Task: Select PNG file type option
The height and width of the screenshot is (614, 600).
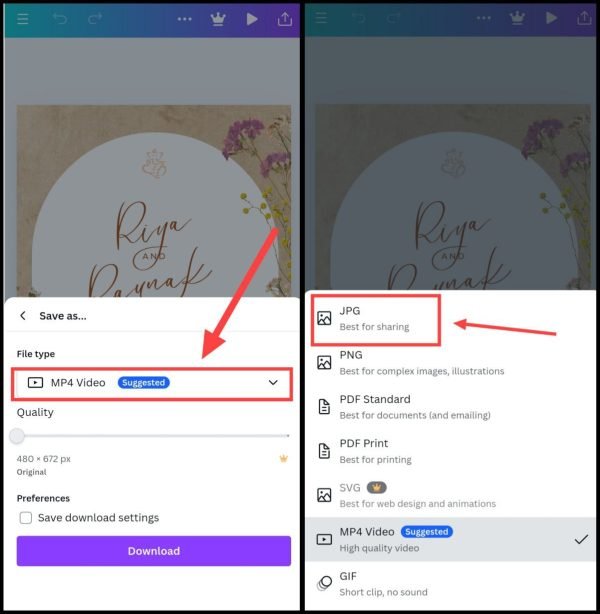Action: [450, 363]
